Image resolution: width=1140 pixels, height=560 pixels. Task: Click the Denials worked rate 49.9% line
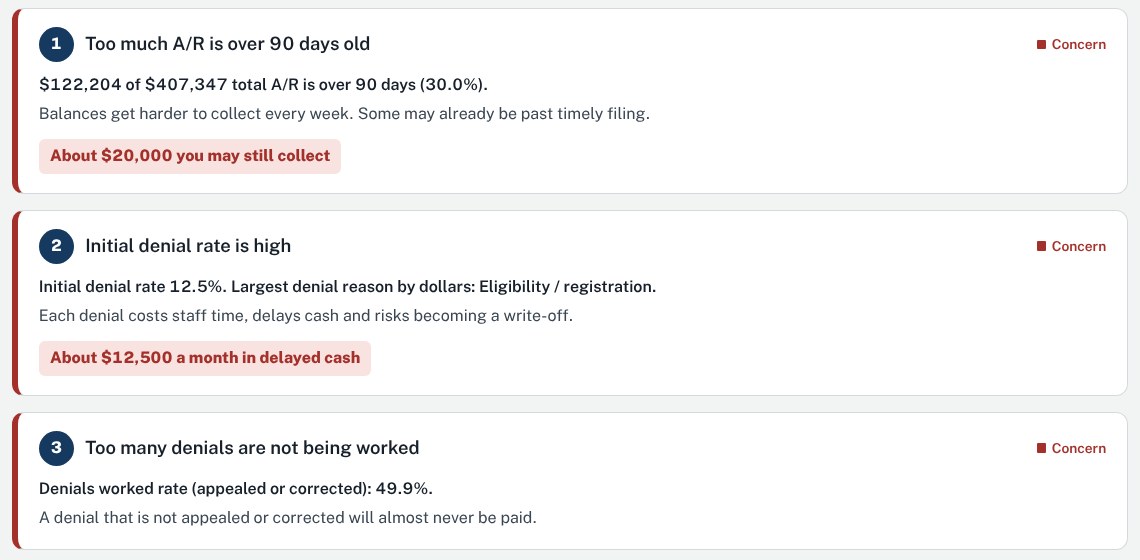click(236, 489)
